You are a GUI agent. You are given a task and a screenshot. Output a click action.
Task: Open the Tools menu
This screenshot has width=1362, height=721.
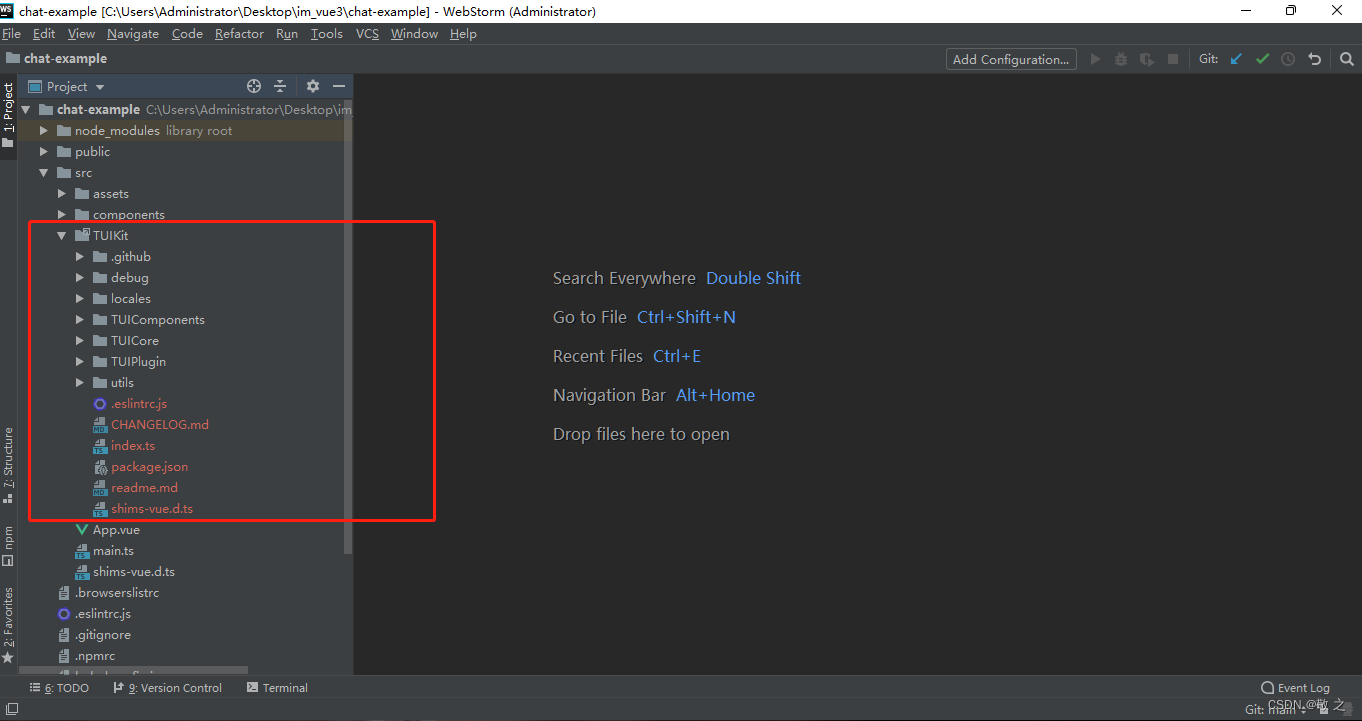tap(326, 33)
